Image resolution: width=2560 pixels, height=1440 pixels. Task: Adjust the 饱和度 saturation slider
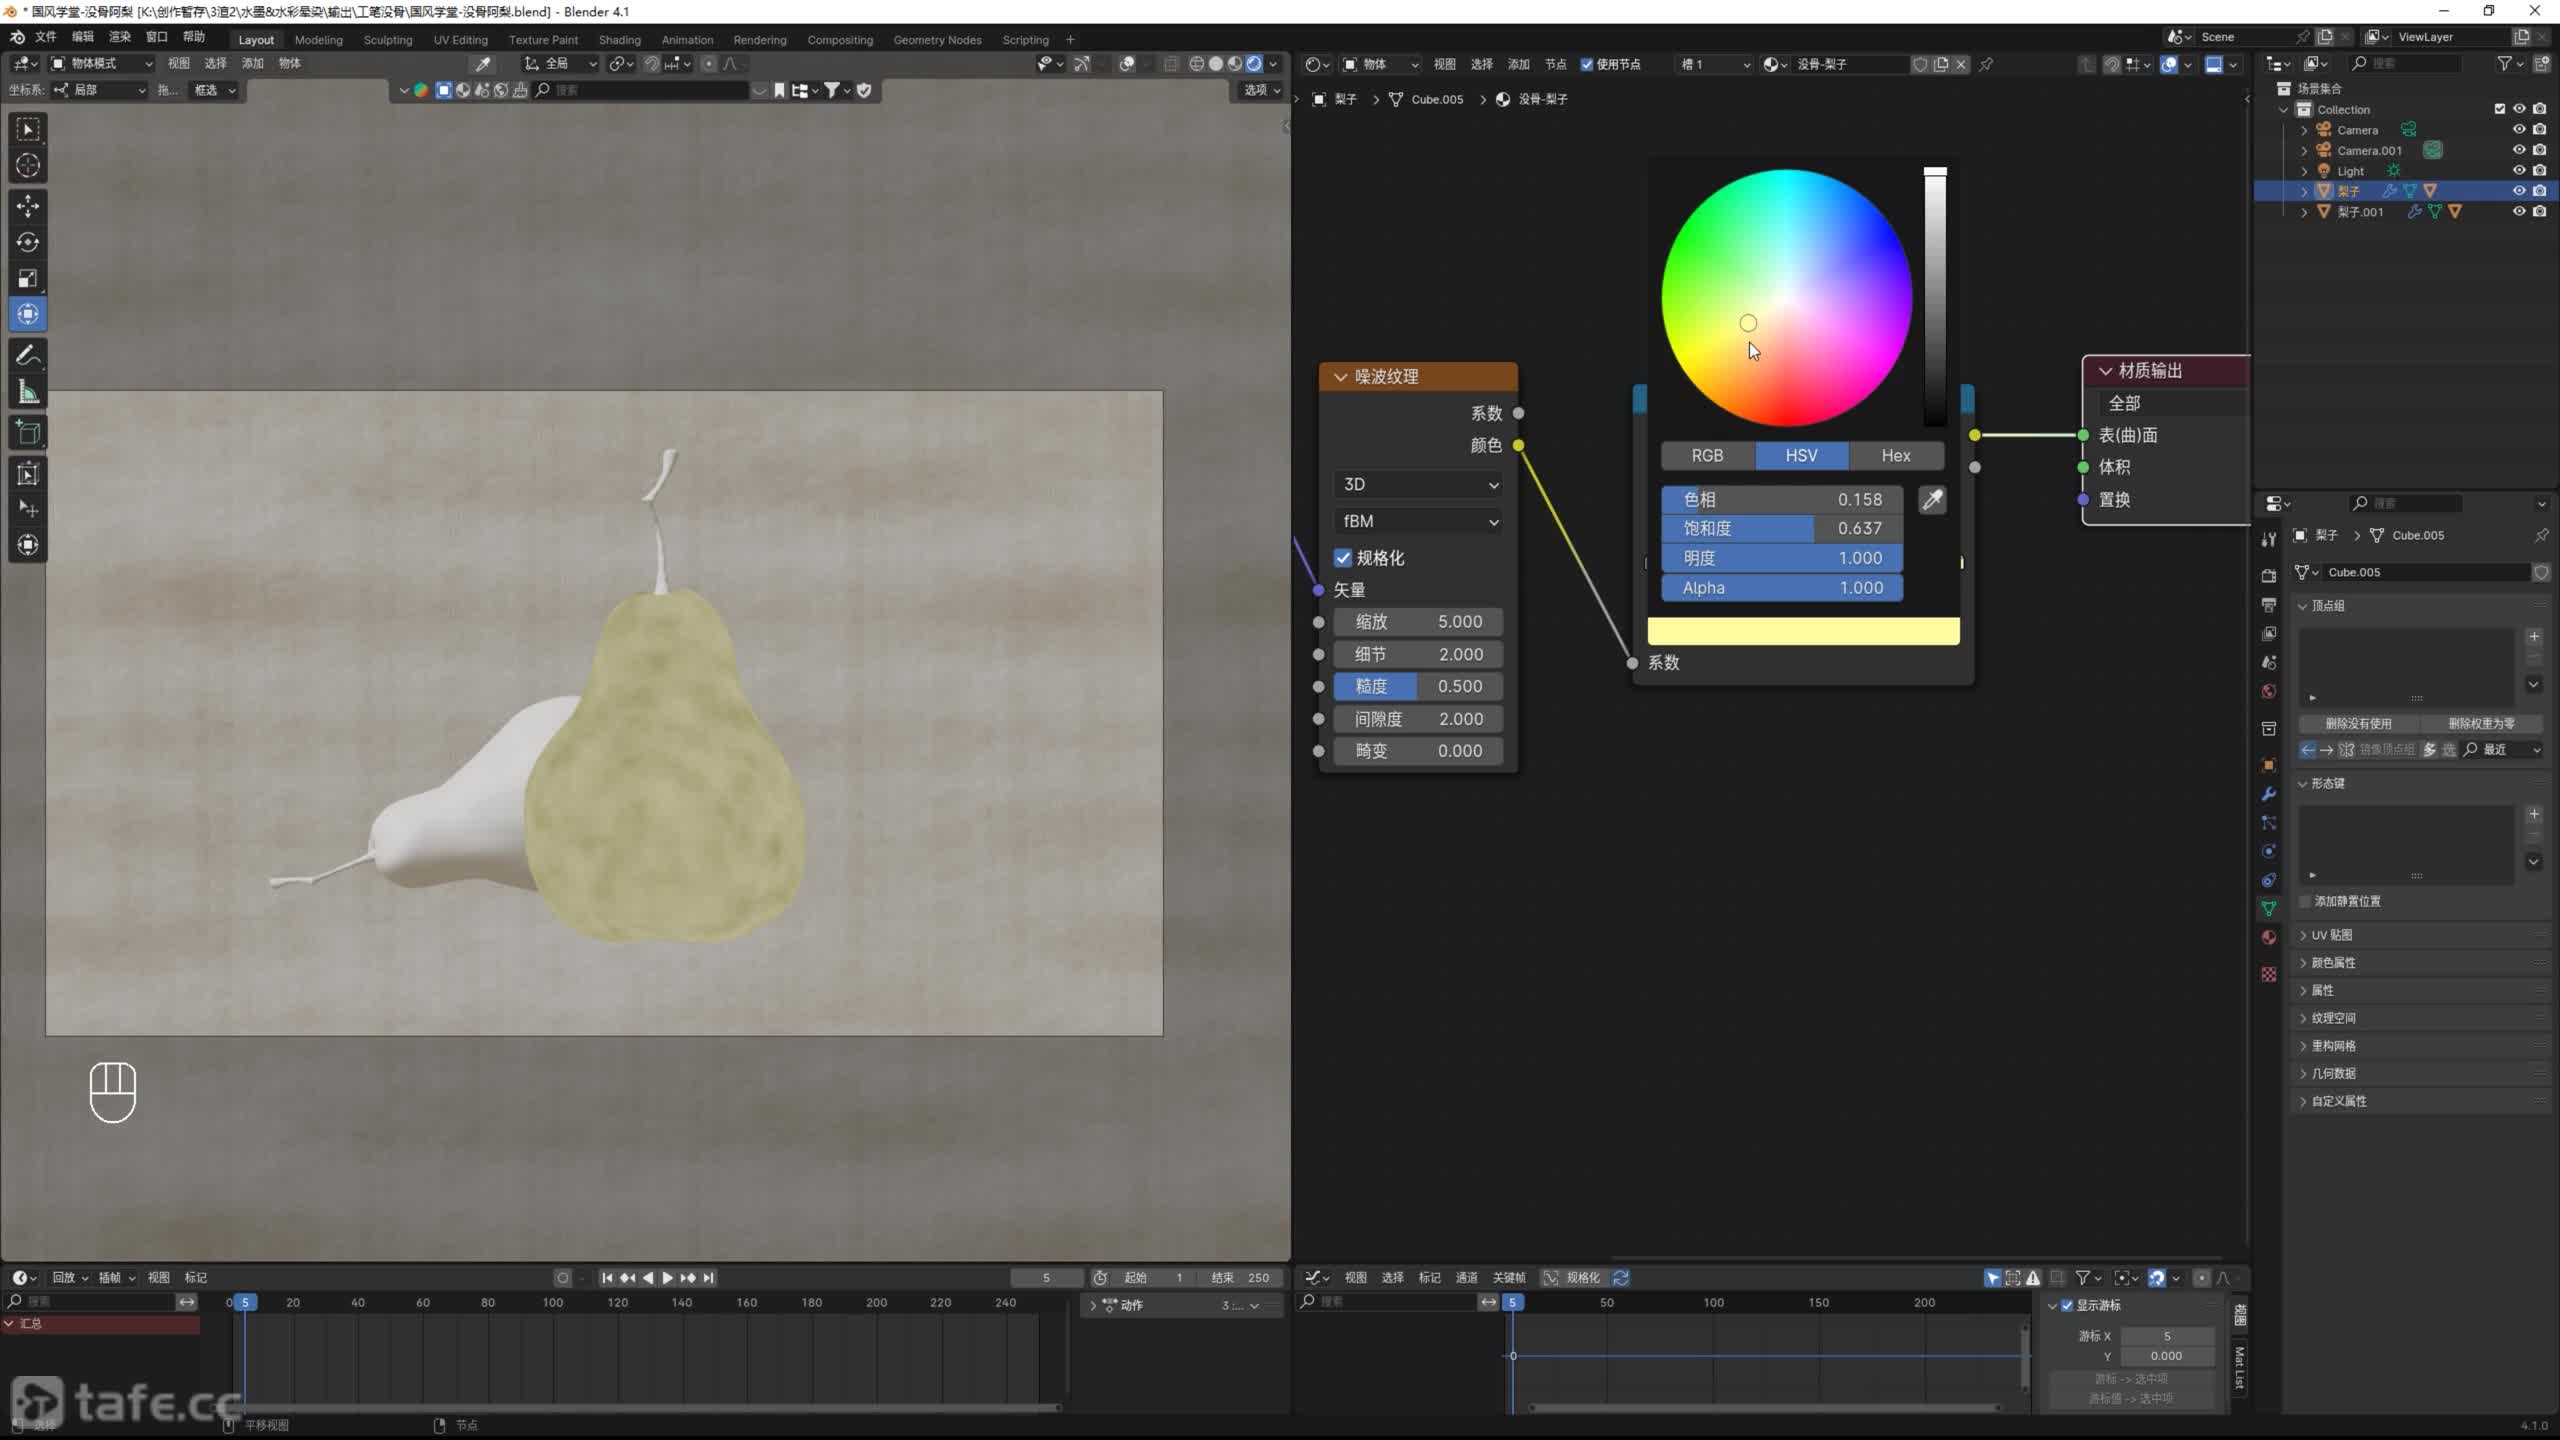pos(1781,528)
